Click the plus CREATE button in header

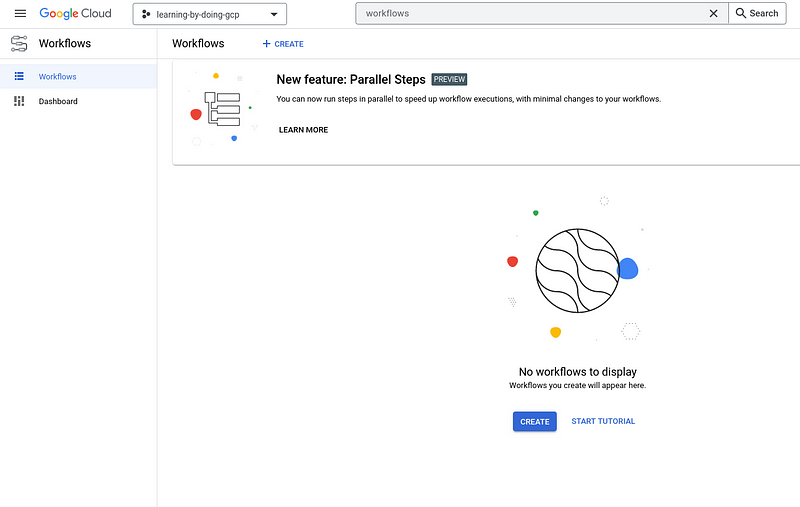(x=283, y=44)
